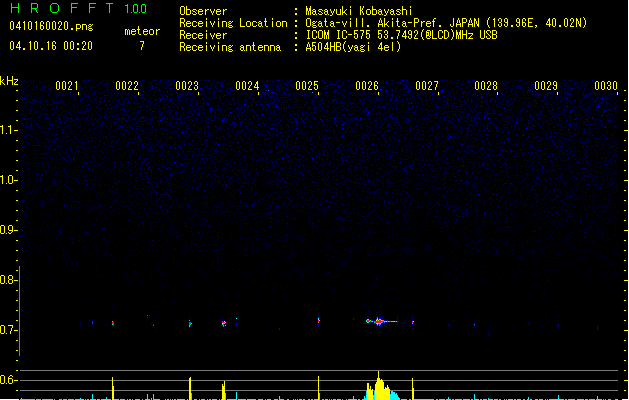Click the Observer label
Screen dimensions: 629x400
[x=203, y=11]
